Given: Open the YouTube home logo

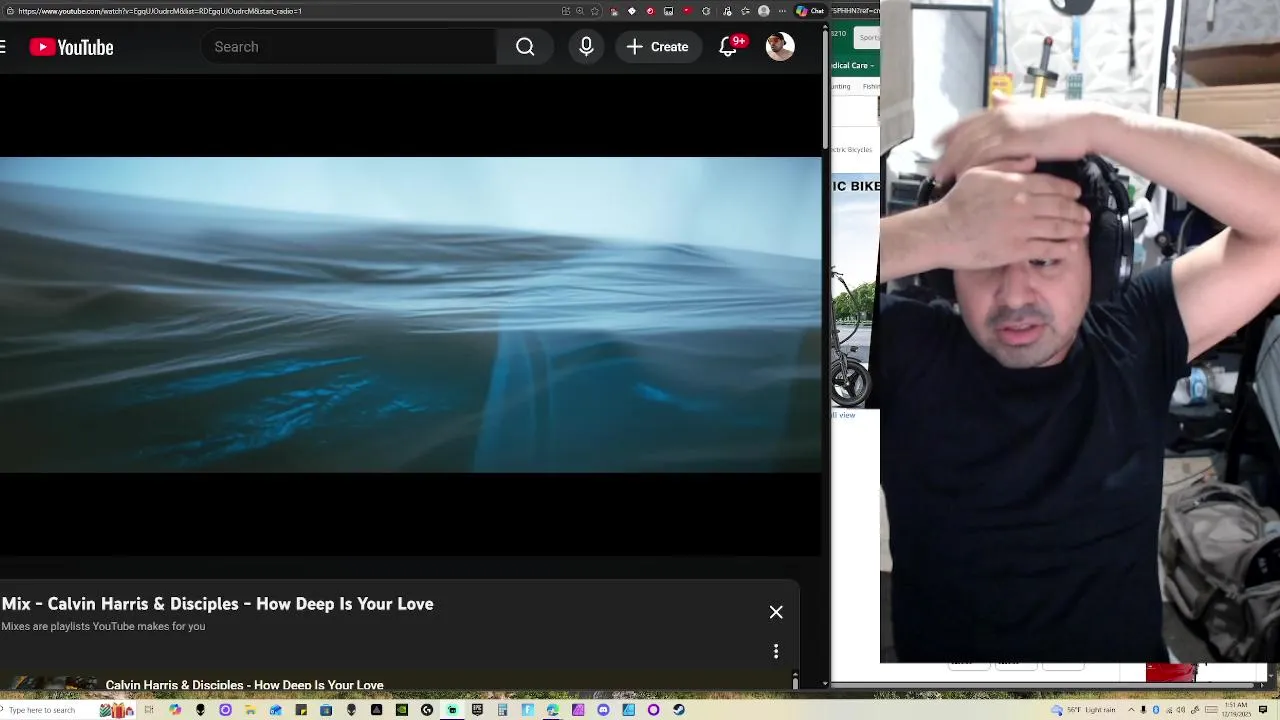Looking at the screenshot, I should tap(71, 47).
